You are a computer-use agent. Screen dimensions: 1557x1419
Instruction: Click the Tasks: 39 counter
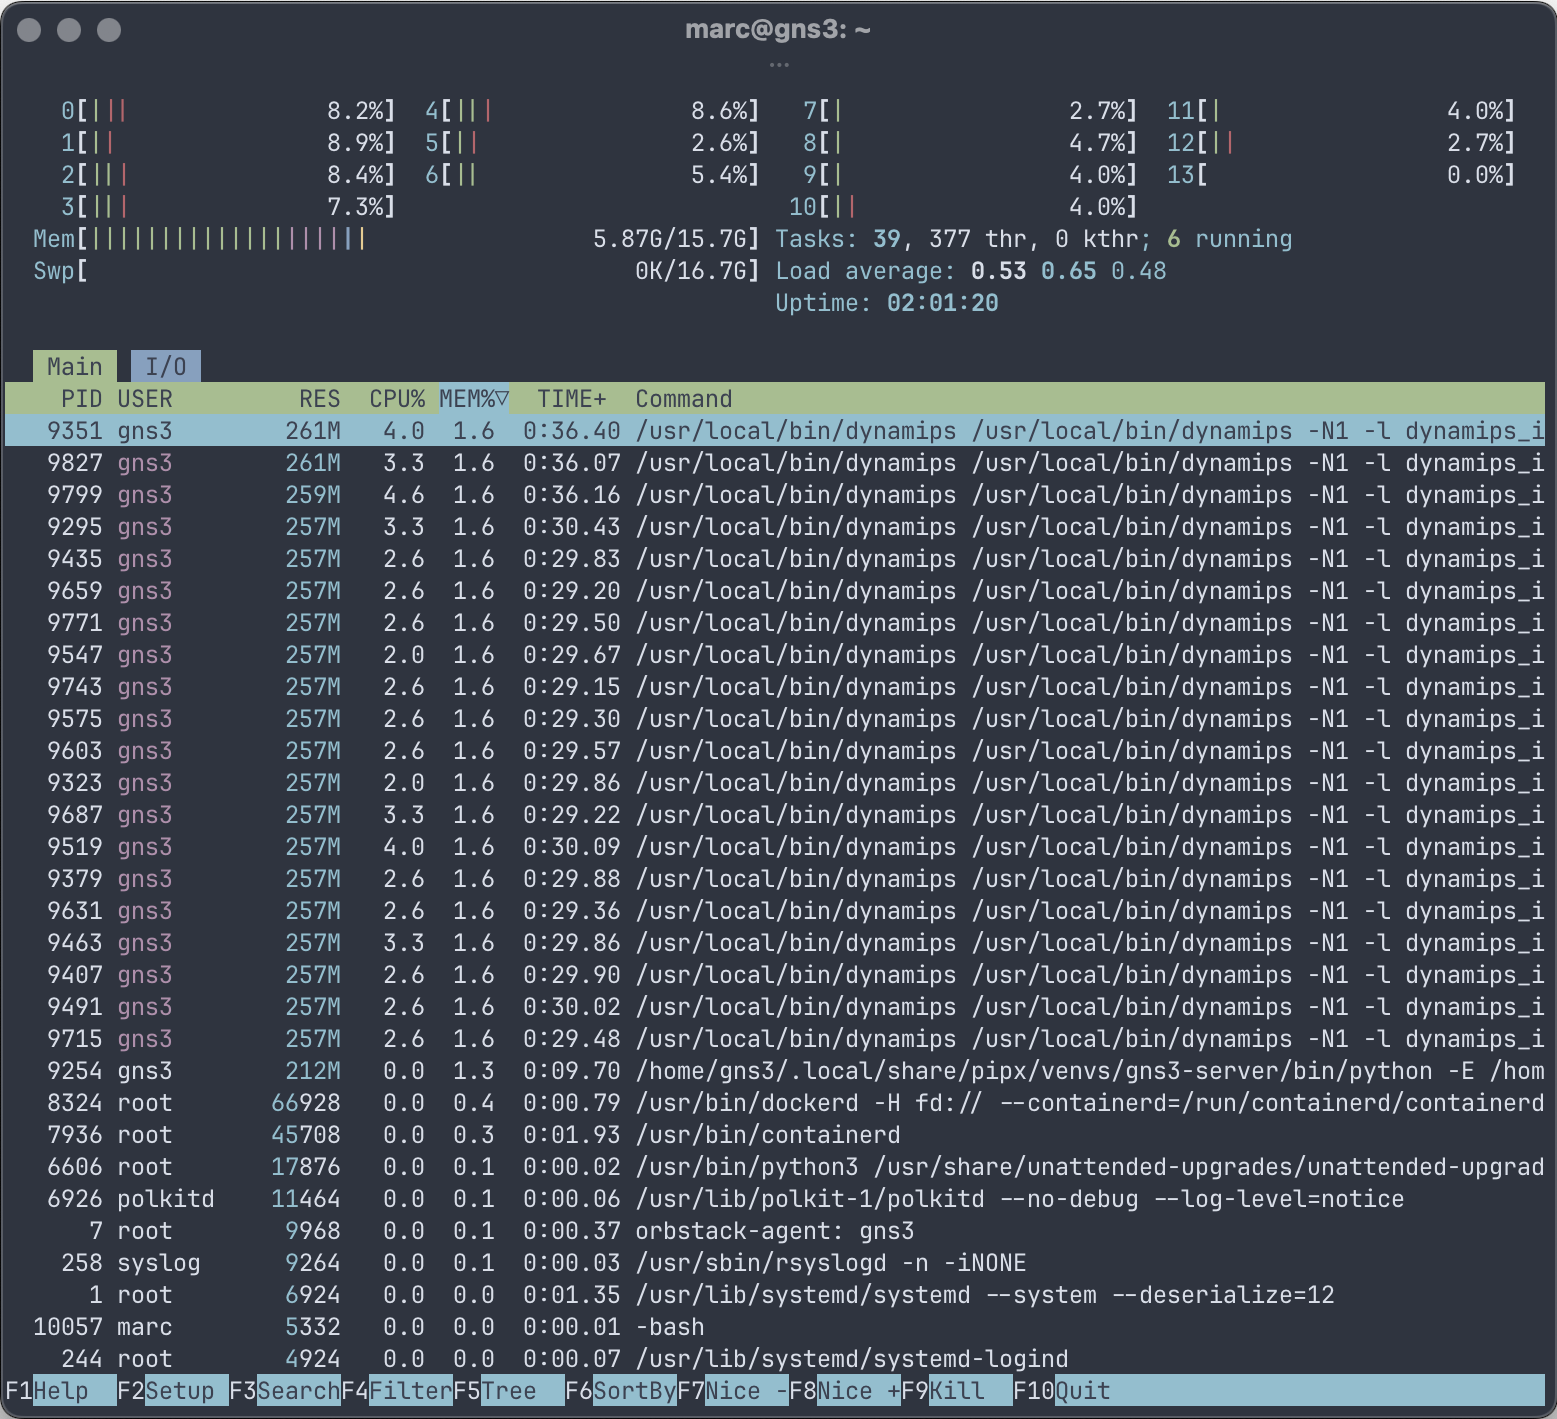[x=838, y=238]
